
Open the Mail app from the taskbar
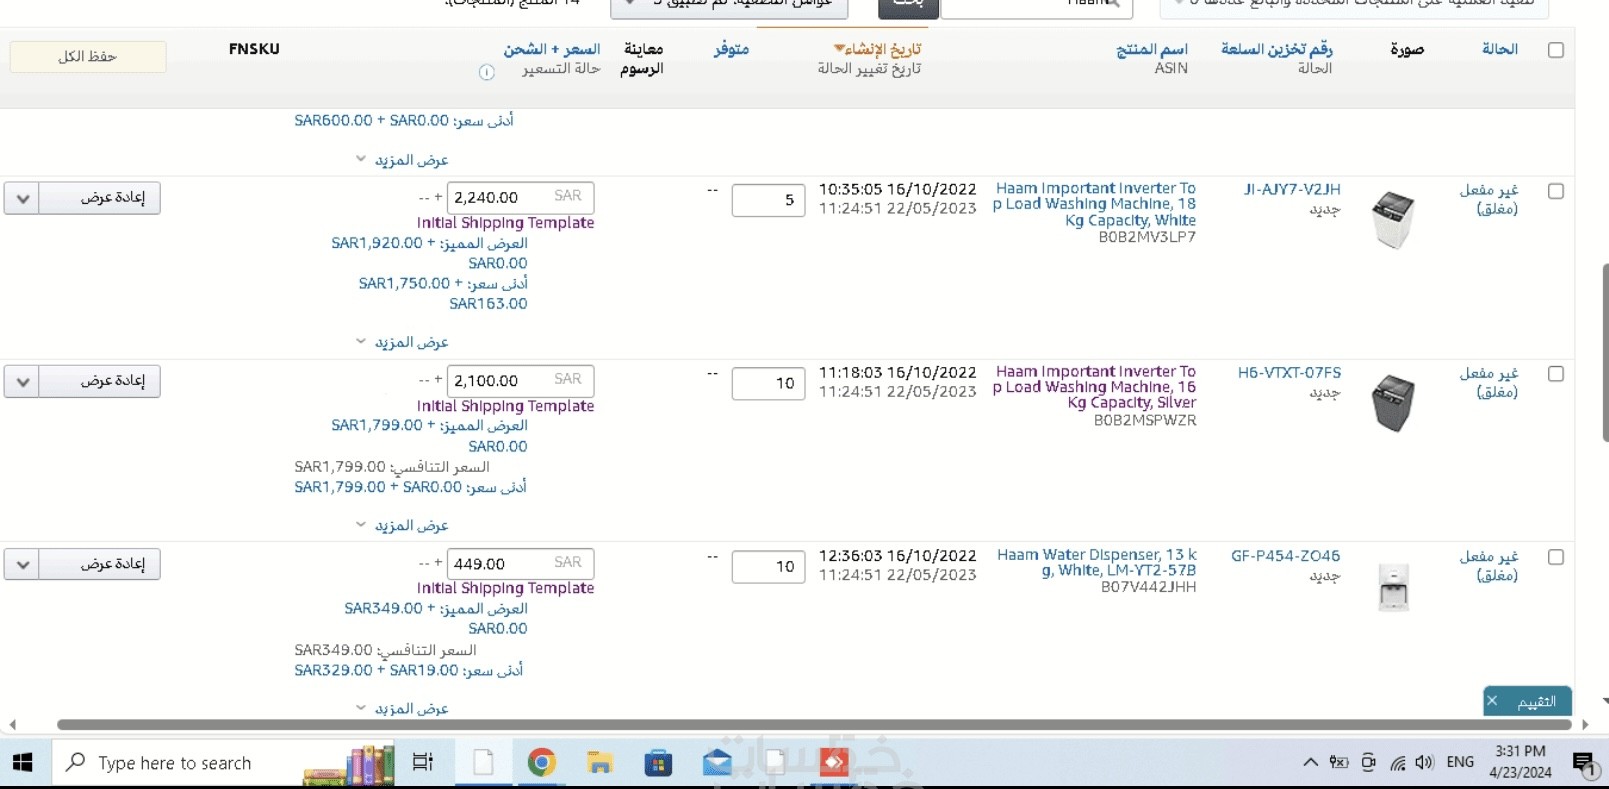coord(716,763)
